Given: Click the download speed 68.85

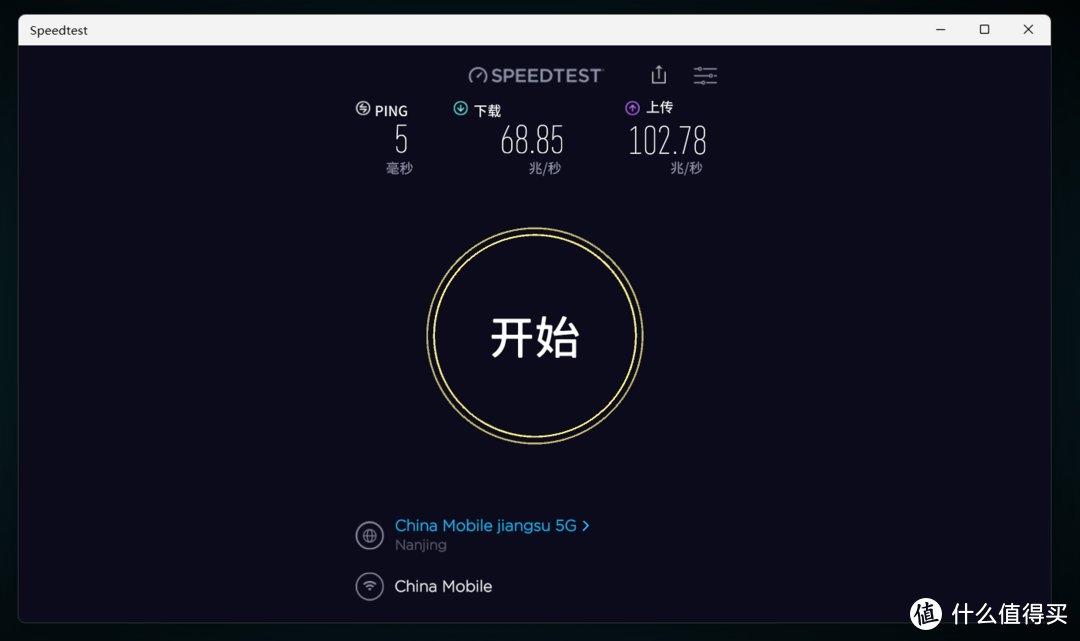Looking at the screenshot, I should tap(533, 141).
